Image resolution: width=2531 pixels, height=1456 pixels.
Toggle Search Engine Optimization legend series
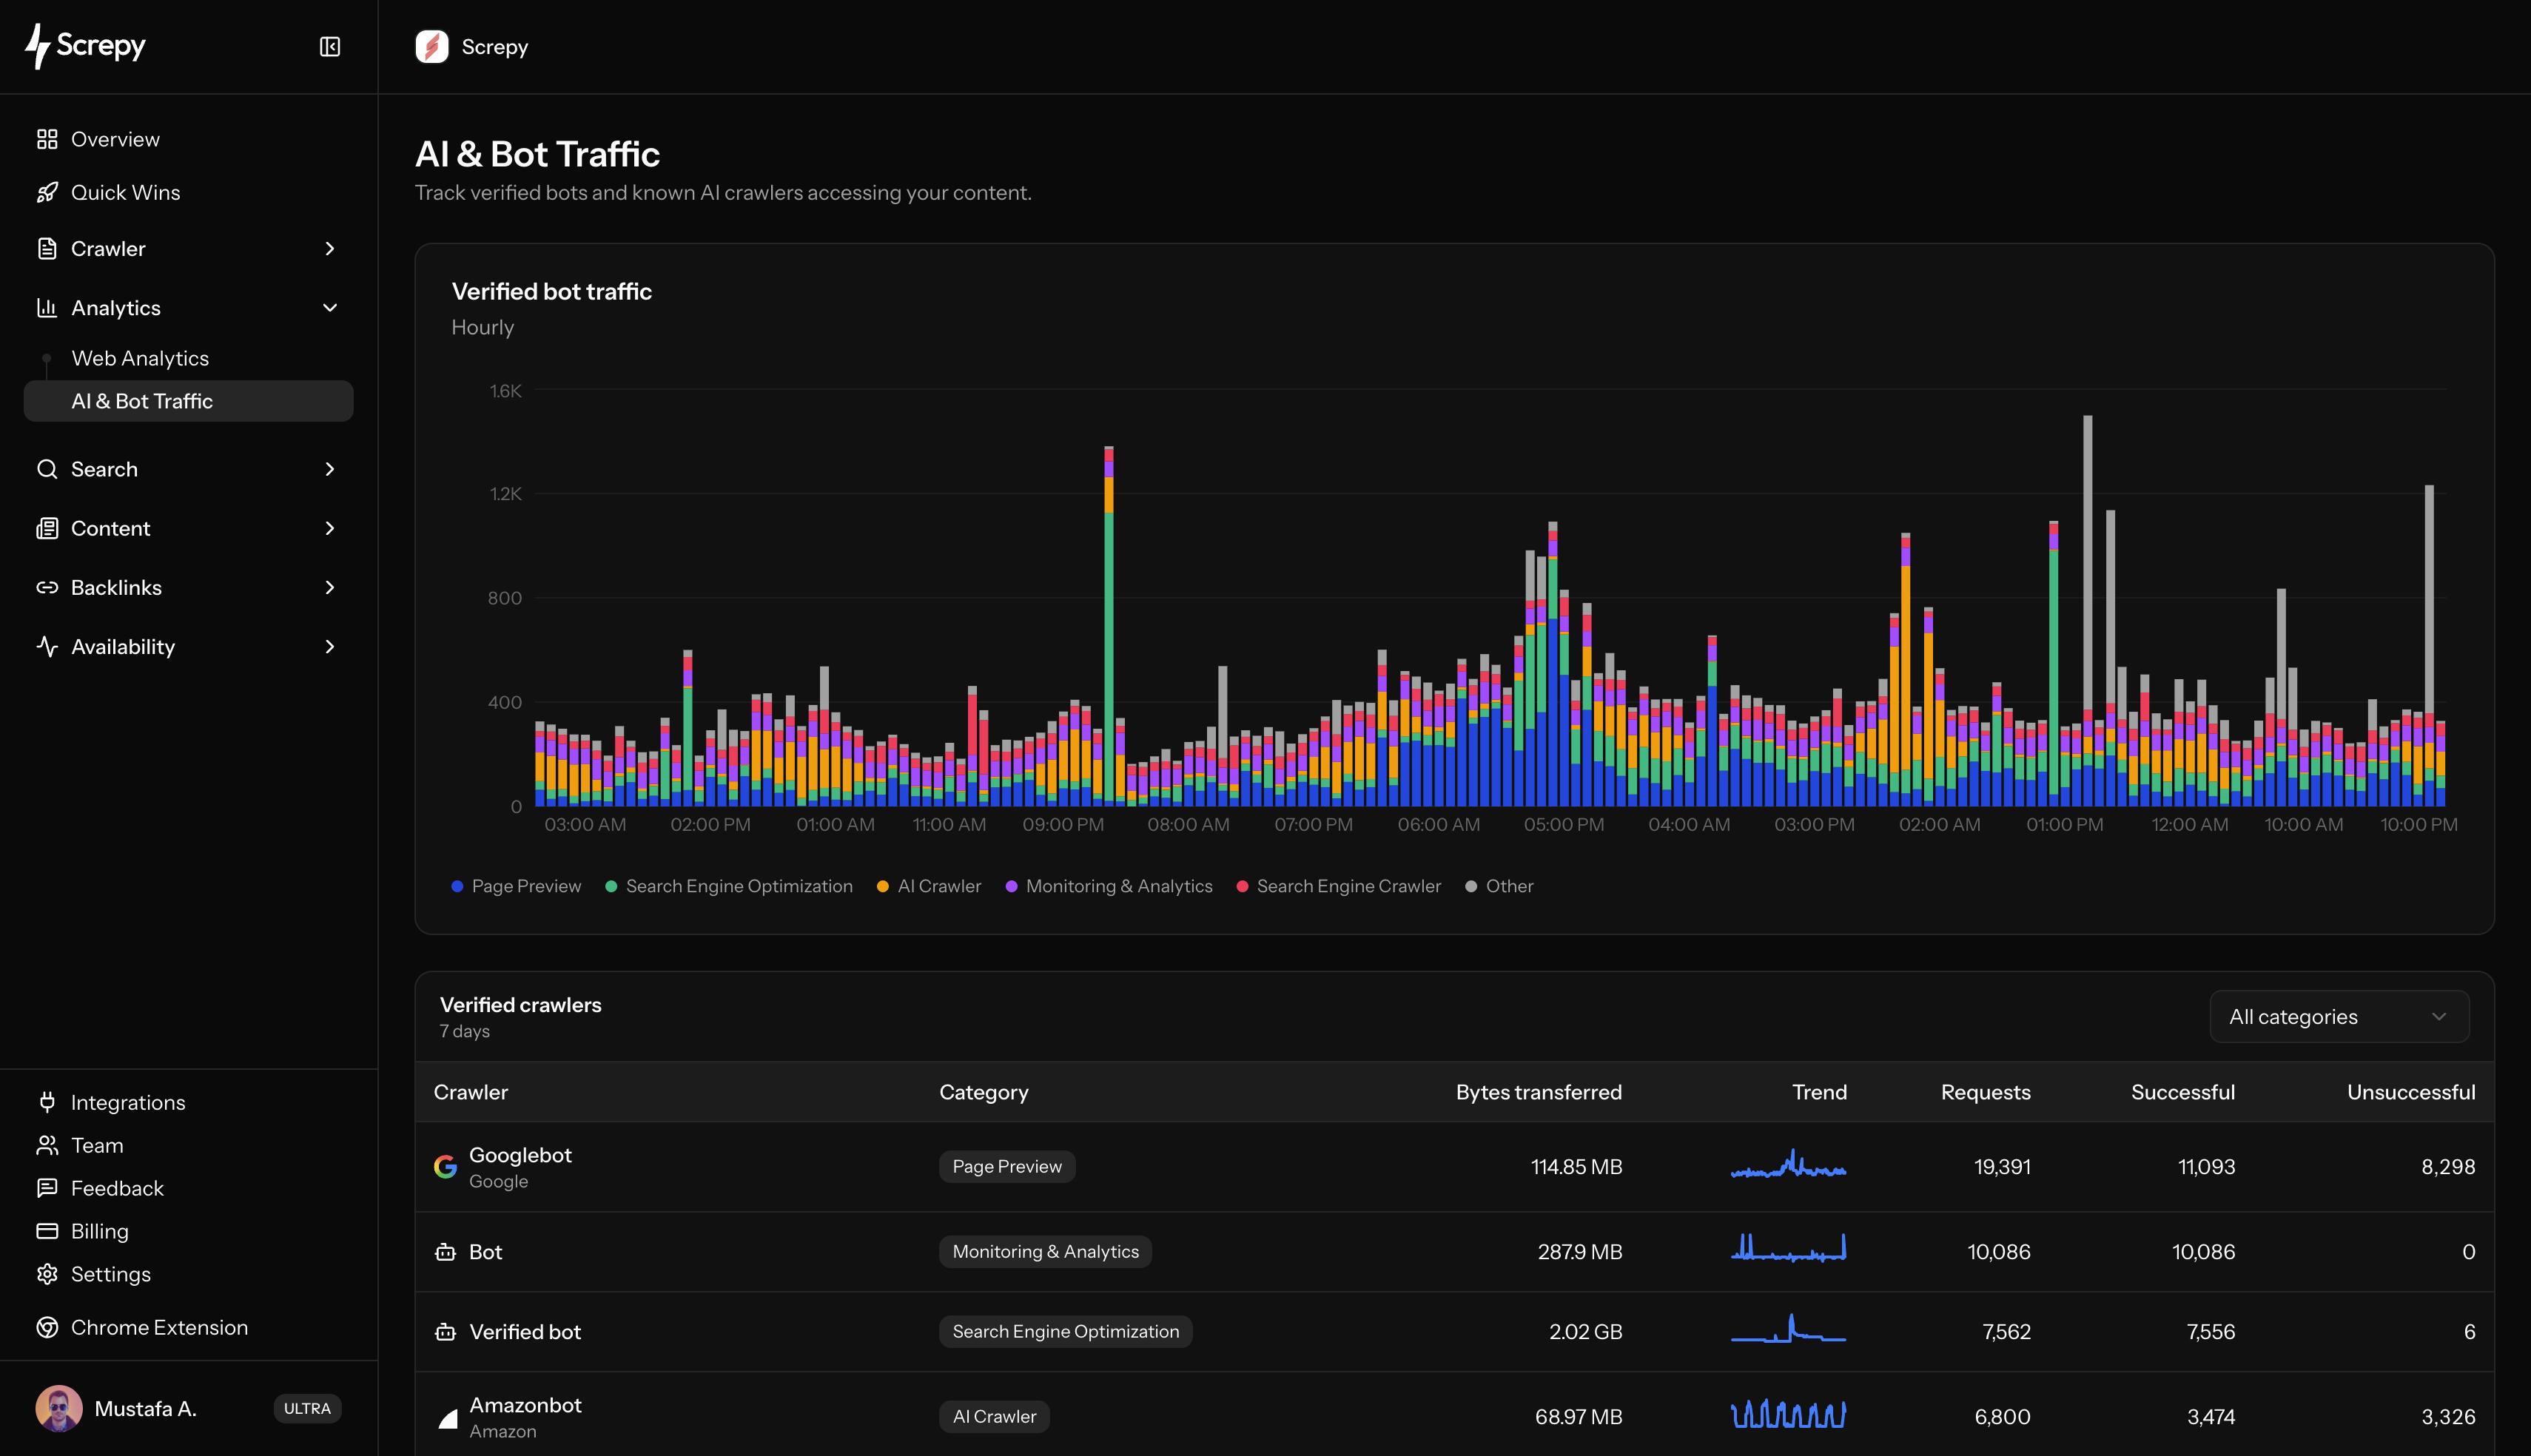(x=729, y=886)
